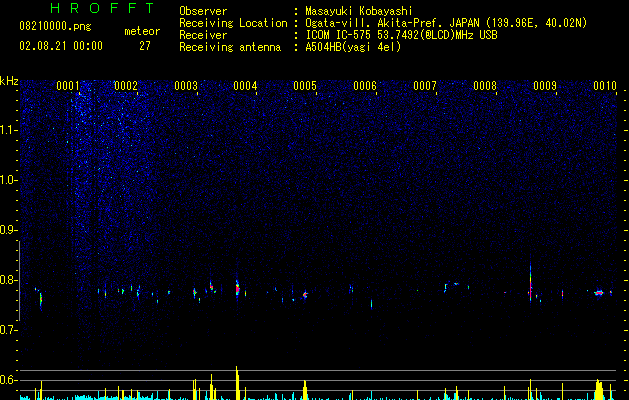629x400 pixels.
Task: Click the 0.8 frequency axis label
Action: point(9,280)
